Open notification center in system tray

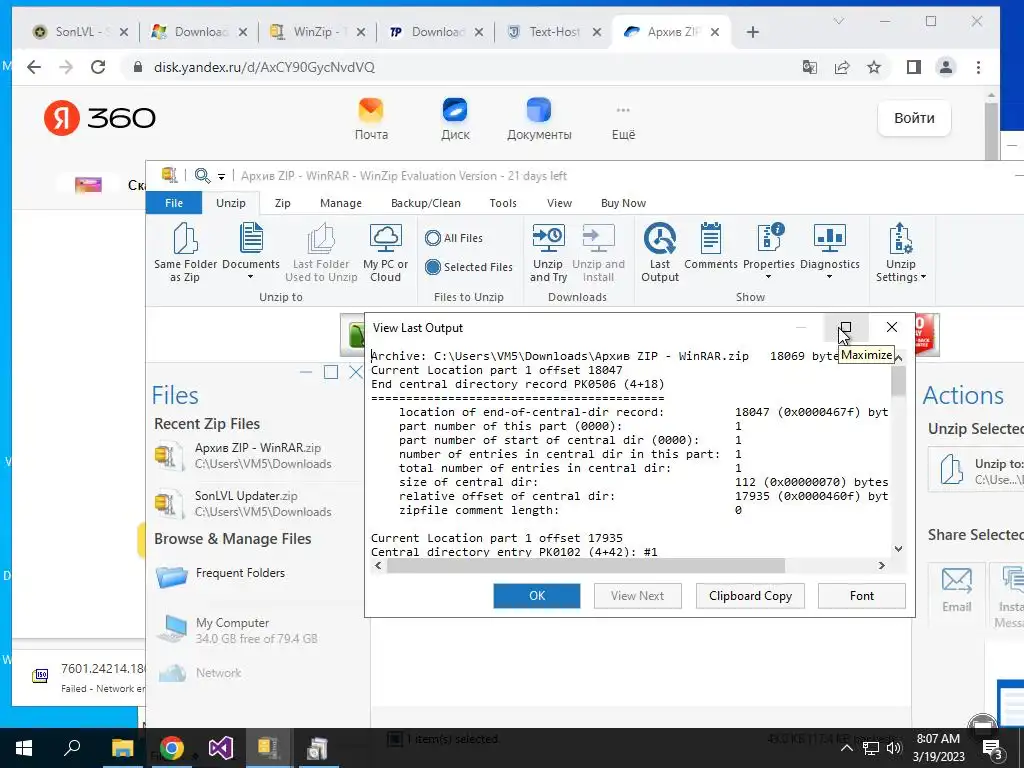[993, 749]
